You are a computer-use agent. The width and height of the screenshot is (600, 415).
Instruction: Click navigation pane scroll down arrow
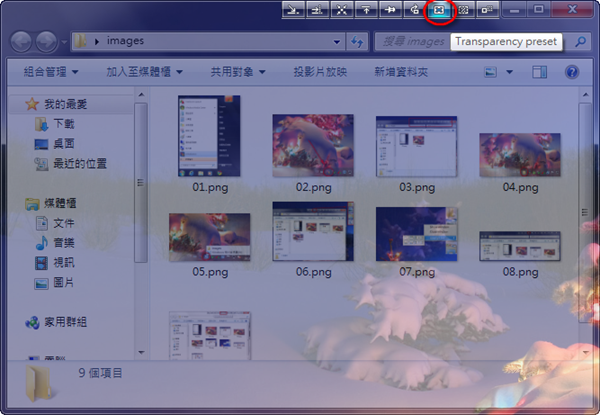[x=141, y=352]
